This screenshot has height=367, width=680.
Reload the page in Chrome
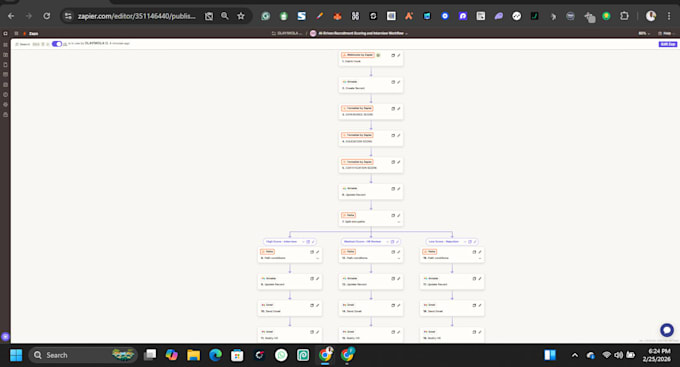47,16
